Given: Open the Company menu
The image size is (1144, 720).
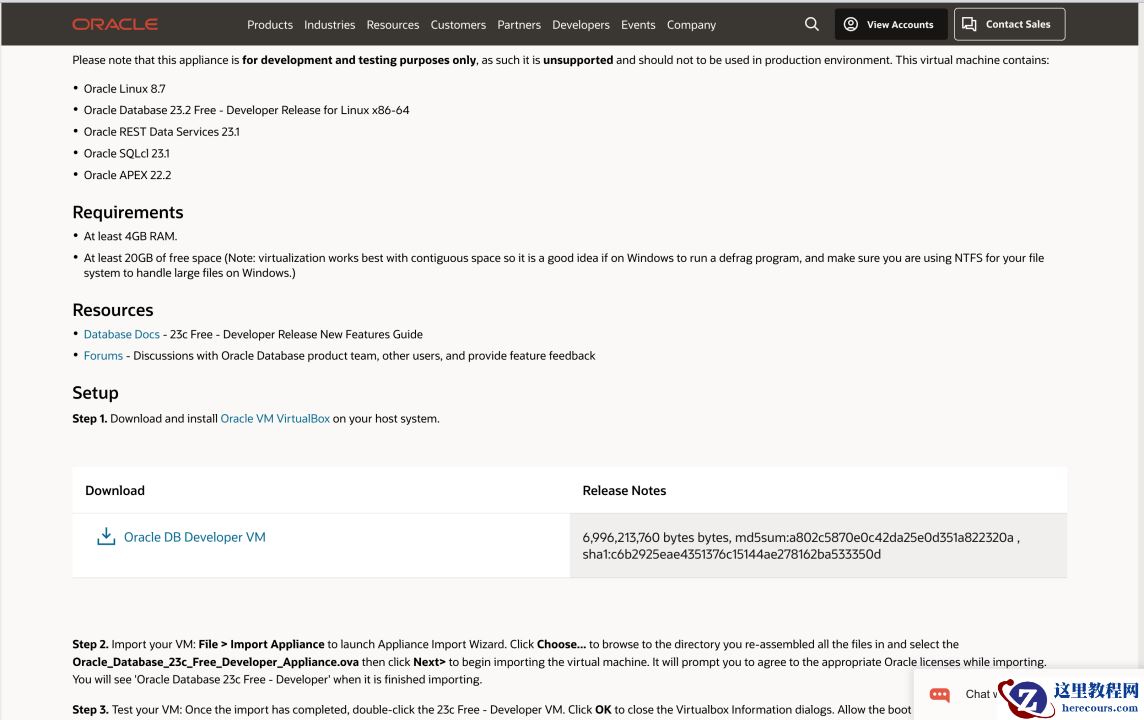Looking at the screenshot, I should tap(691, 25).
